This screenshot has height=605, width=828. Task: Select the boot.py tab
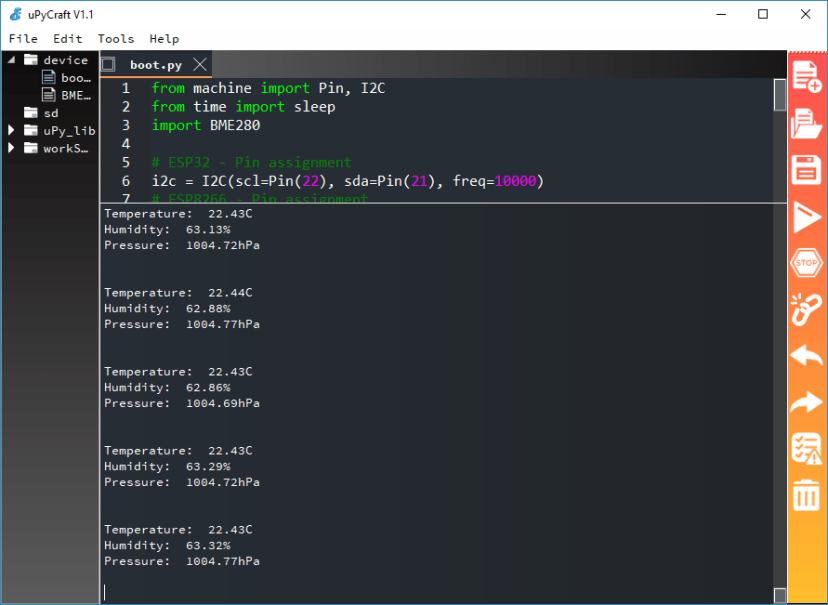pos(155,62)
